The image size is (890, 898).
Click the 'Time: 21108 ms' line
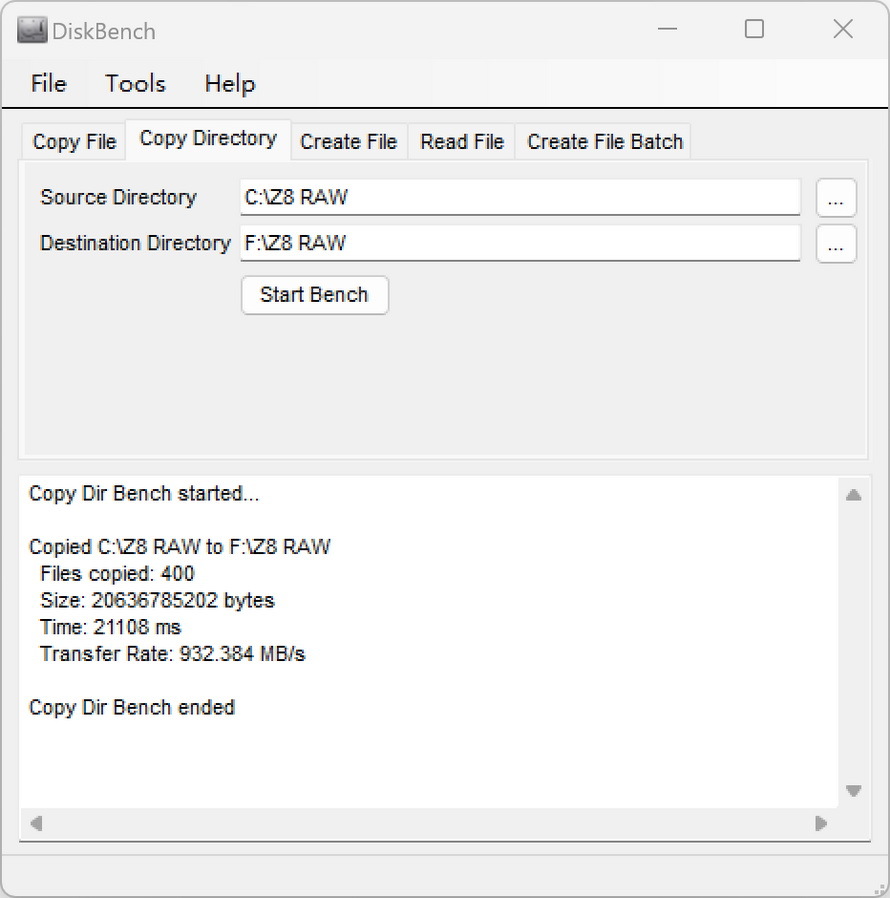[x=111, y=627]
